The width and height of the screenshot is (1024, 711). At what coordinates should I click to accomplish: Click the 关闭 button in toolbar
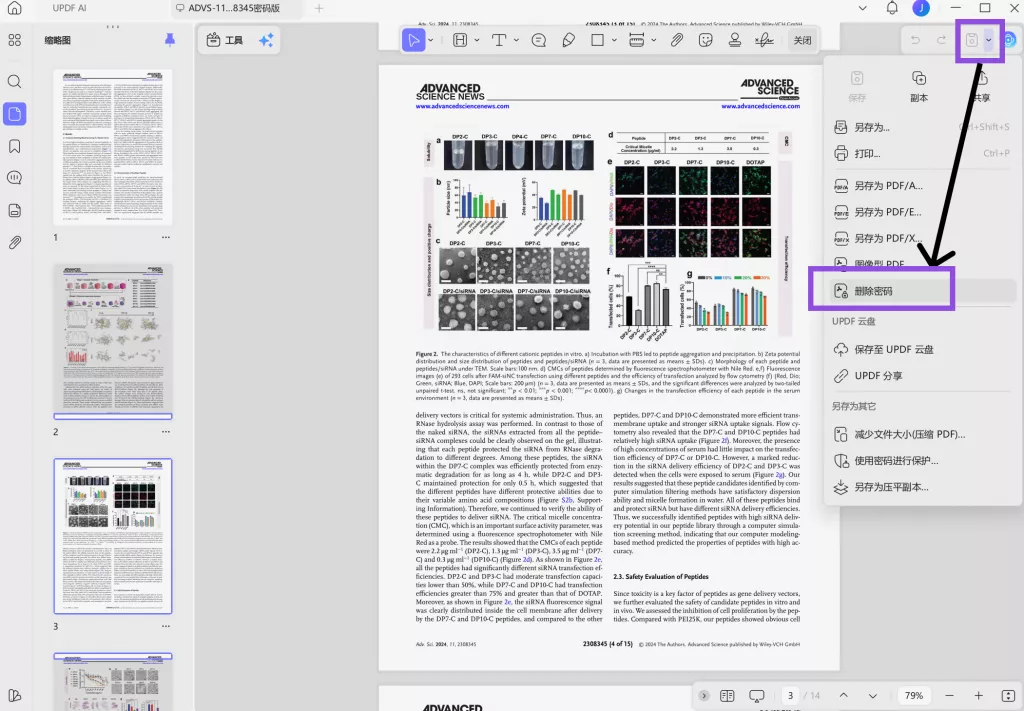coord(802,40)
